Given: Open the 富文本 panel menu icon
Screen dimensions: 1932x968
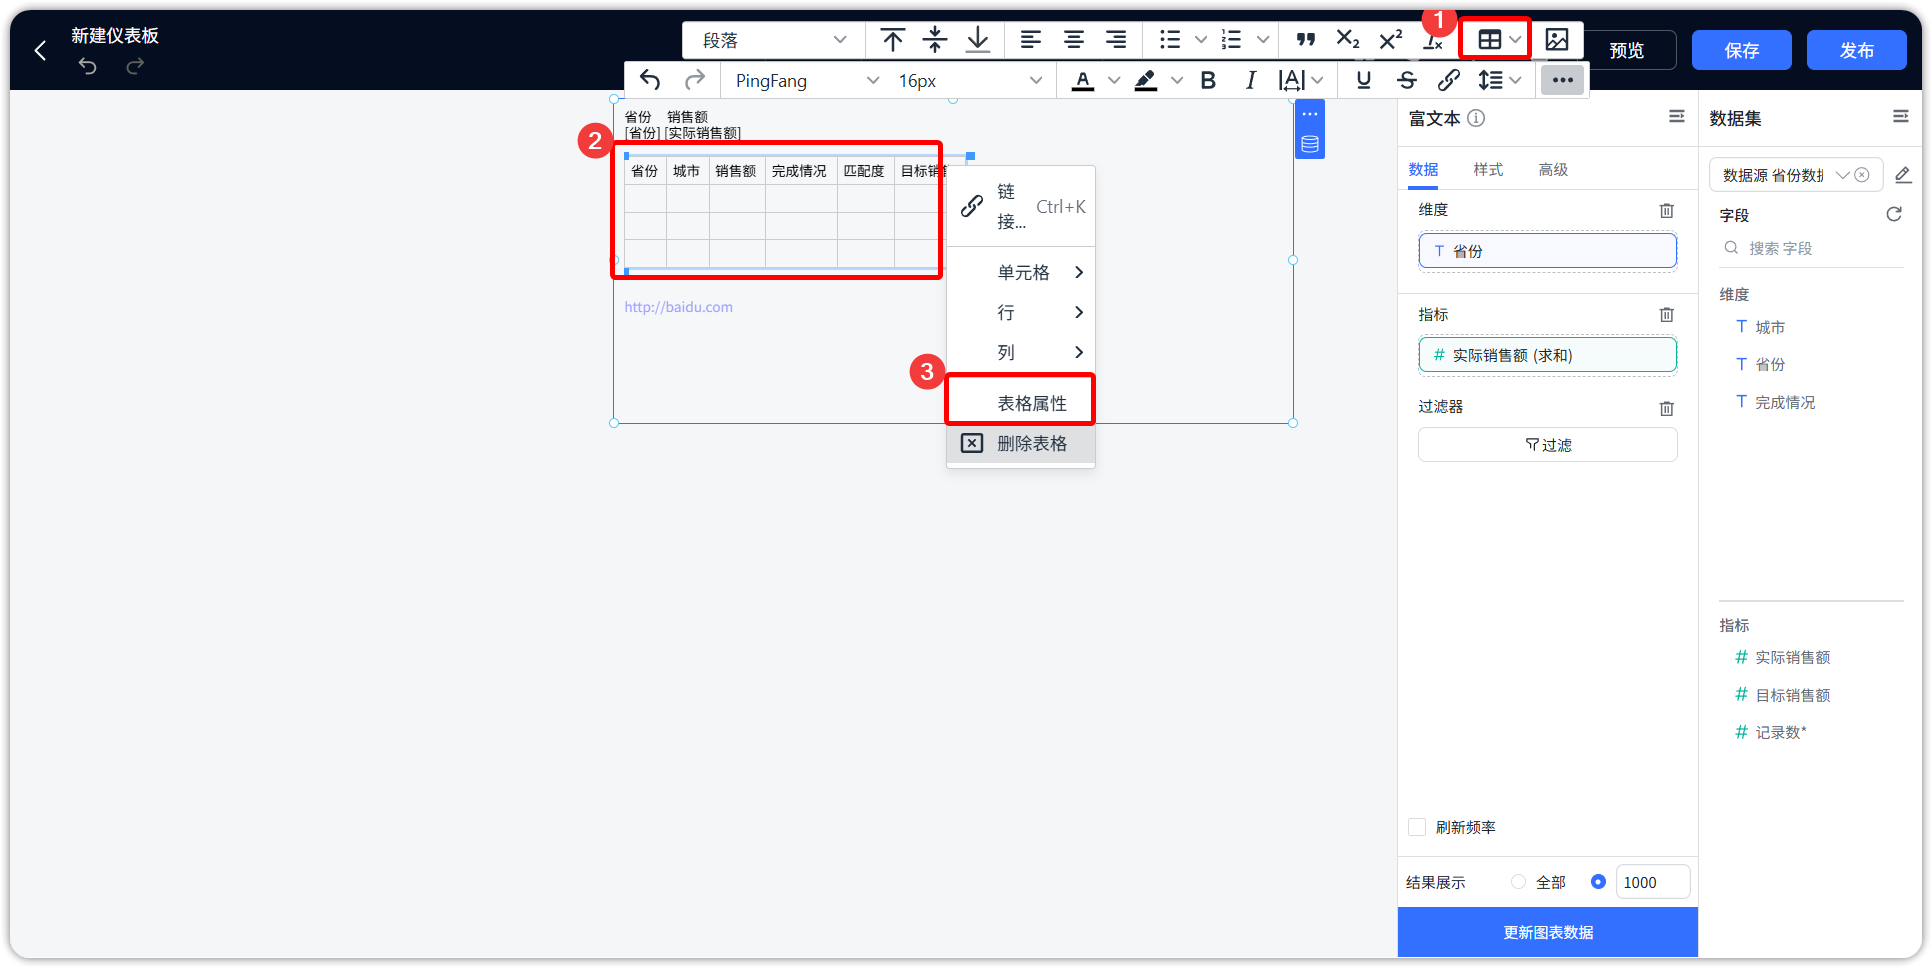Looking at the screenshot, I should pyautogui.click(x=1677, y=117).
